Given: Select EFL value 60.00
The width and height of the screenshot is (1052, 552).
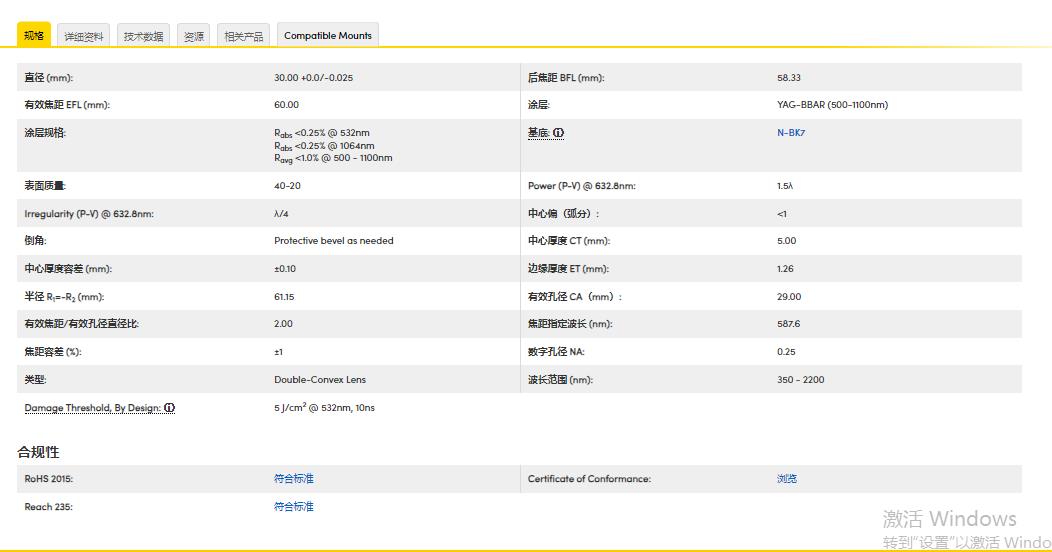Looking at the screenshot, I should [286, 105].
